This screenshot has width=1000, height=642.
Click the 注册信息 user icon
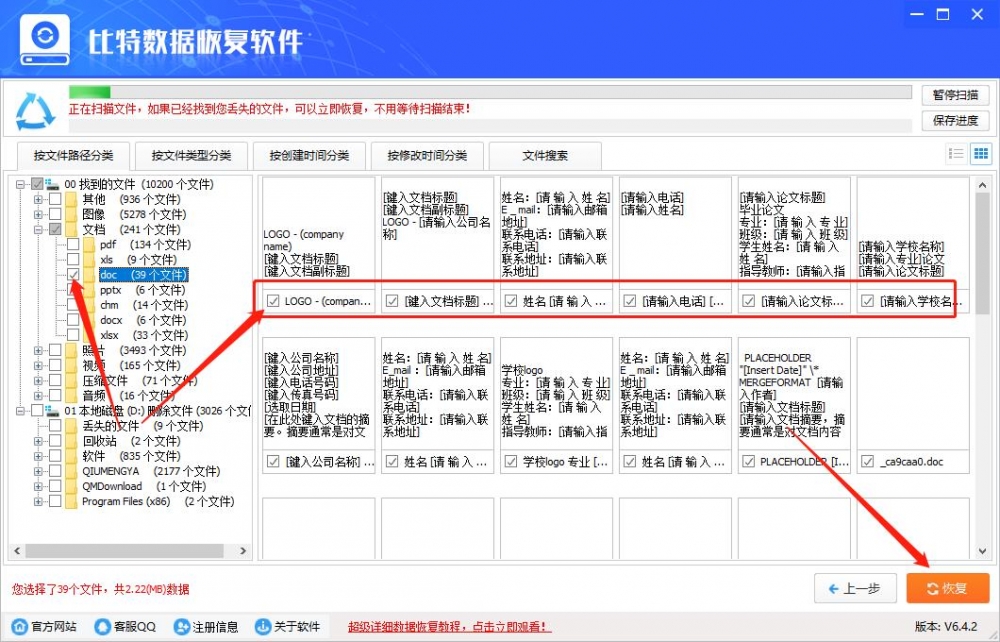(182, 626)
